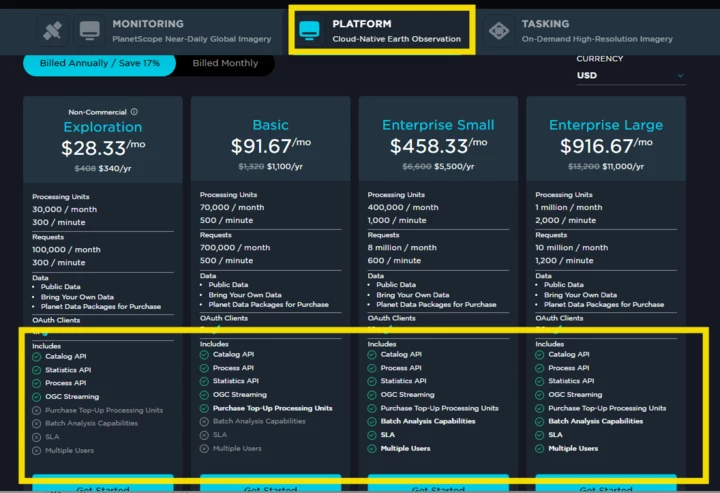Click the $11,000/yr annual price
Image resolution: width=720 pixels, height=493 pixels.
coord(623,167)
